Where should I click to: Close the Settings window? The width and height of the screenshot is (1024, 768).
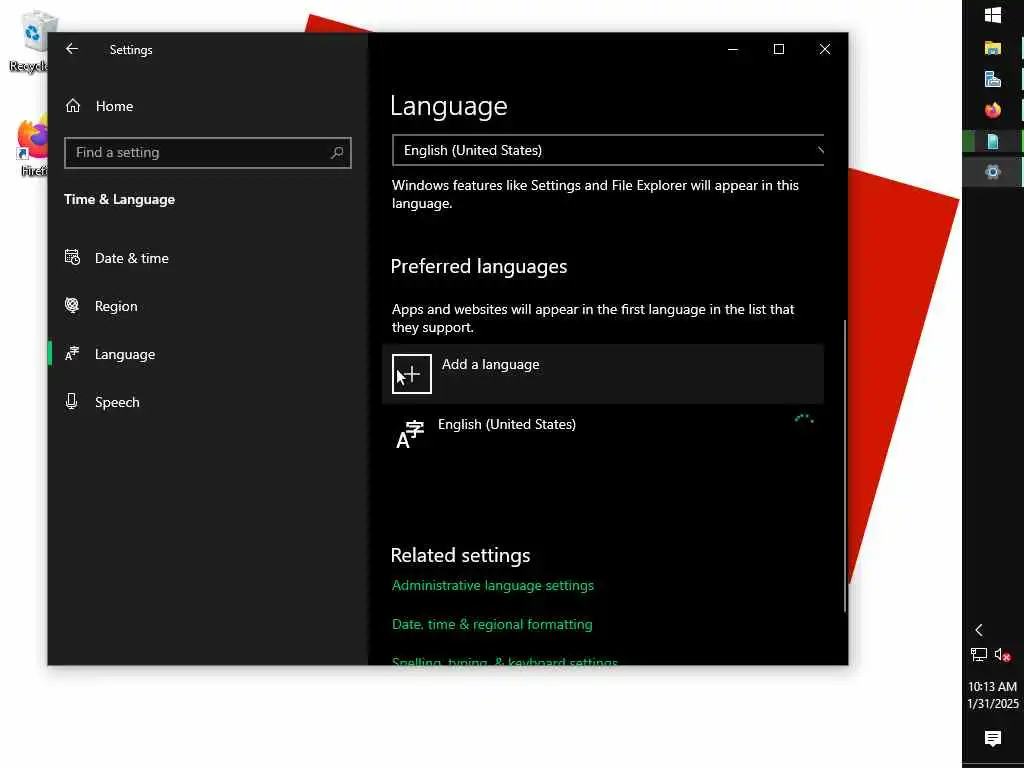point(825,49)
